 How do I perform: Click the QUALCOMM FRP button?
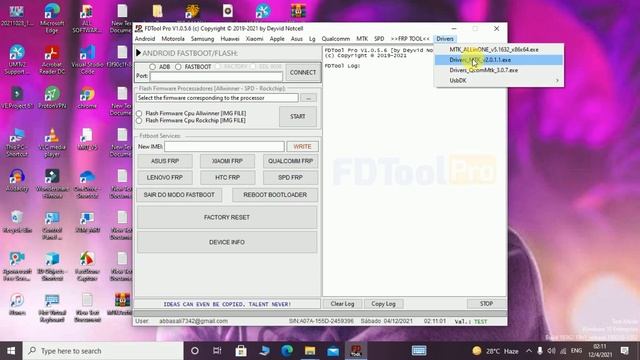tap(290, 161)
